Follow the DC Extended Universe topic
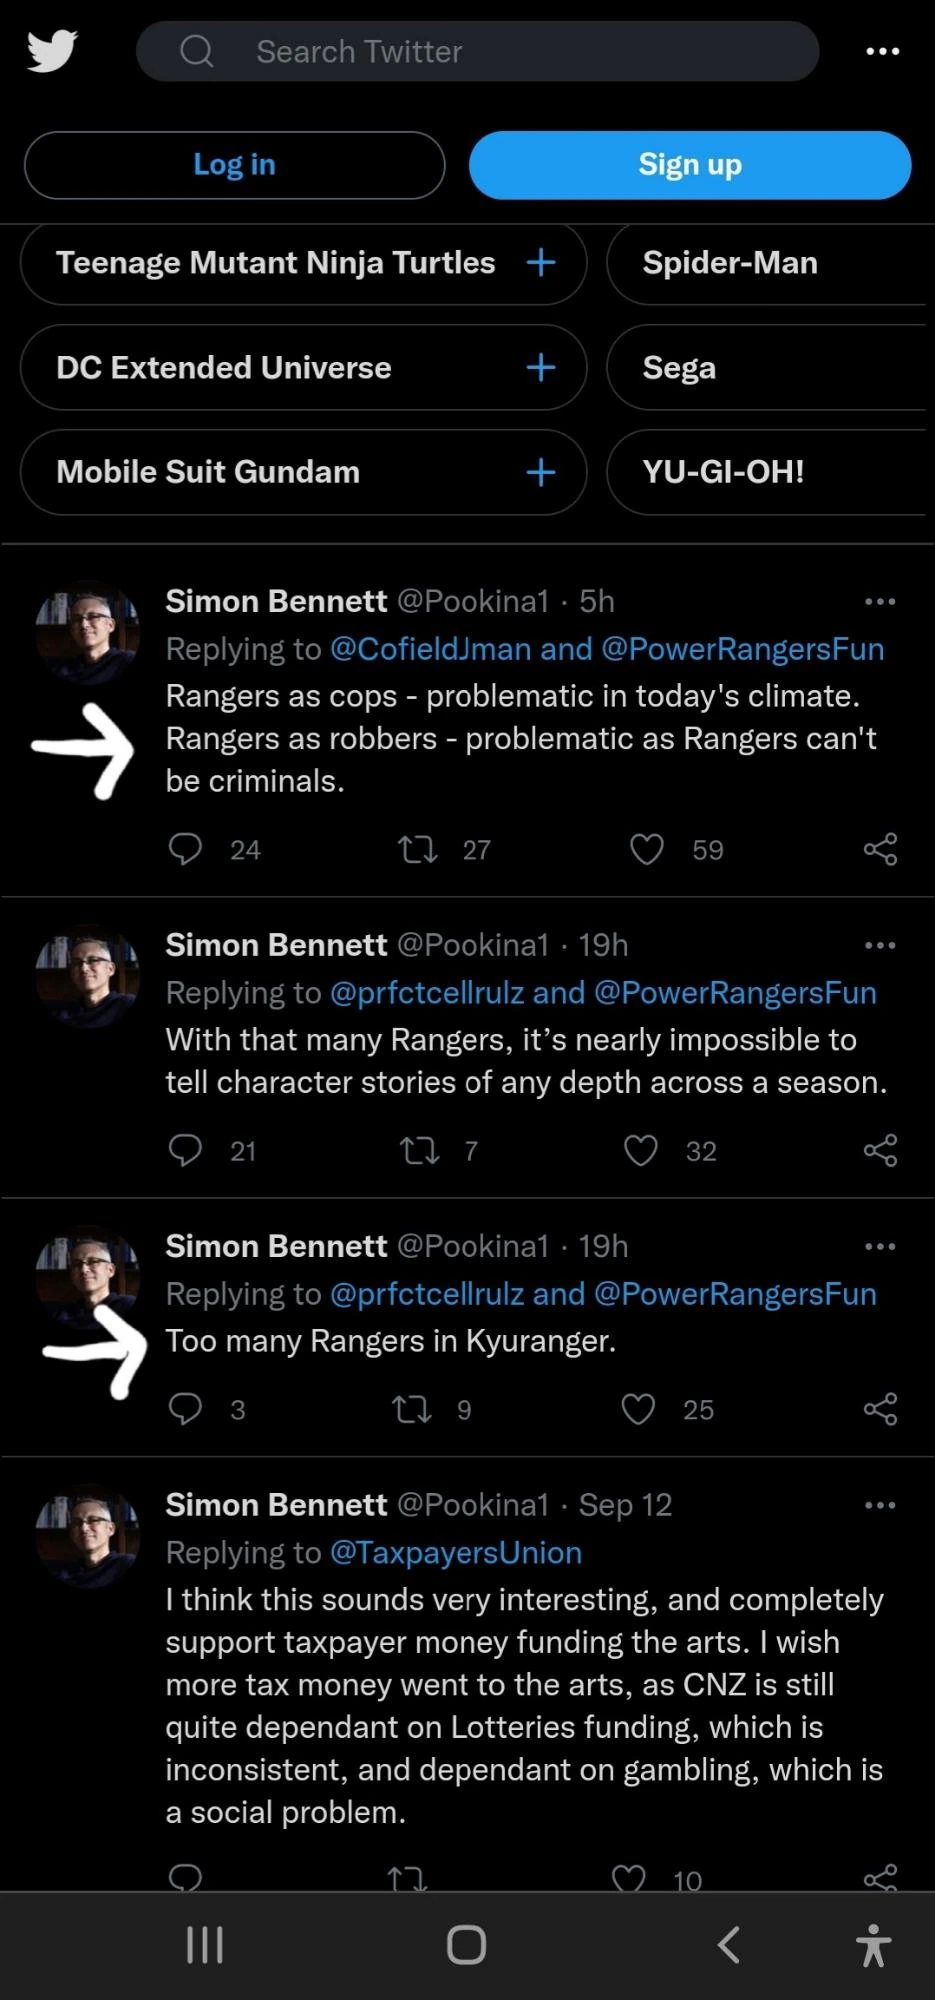The height and width of the screenshot is (2000, 935). point(541,368)
